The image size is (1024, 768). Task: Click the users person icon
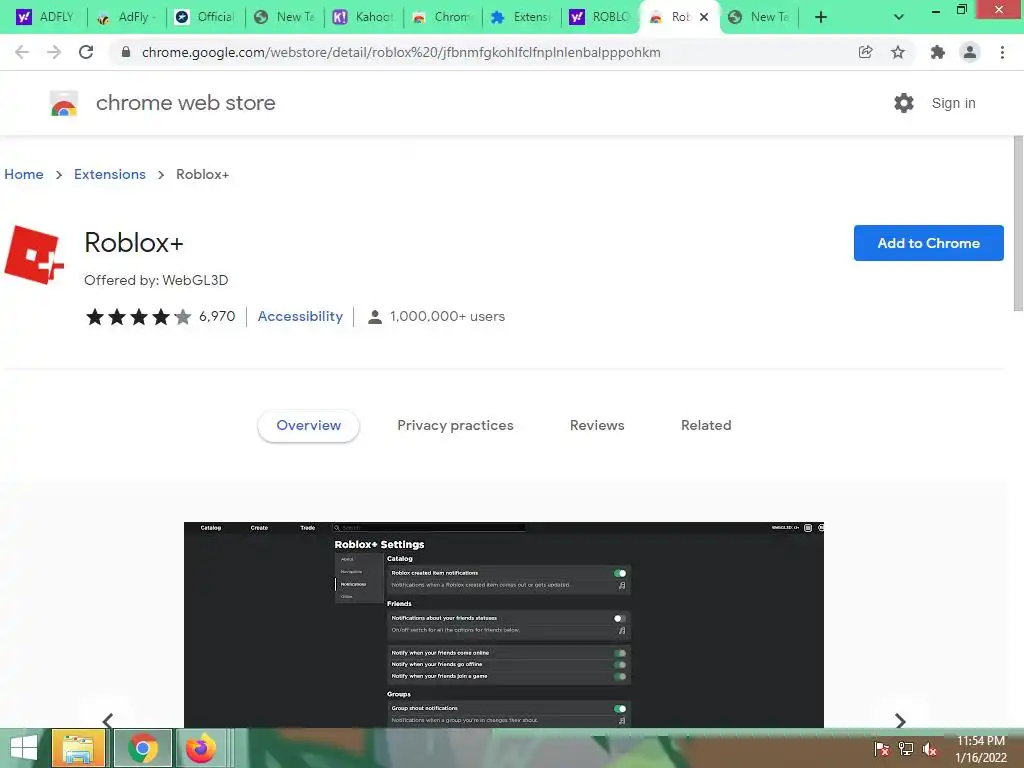point(375,317)
